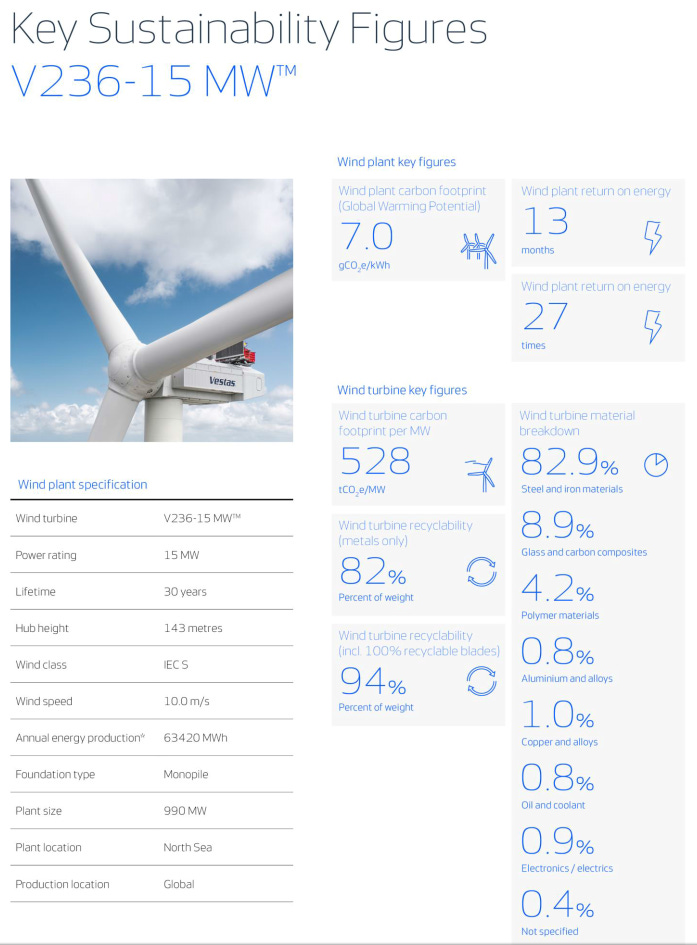Image resolution: width=697 pixels, height=945 pixels.
Task: Click the '13' return on energy value
Action: (x=545, y=221)
